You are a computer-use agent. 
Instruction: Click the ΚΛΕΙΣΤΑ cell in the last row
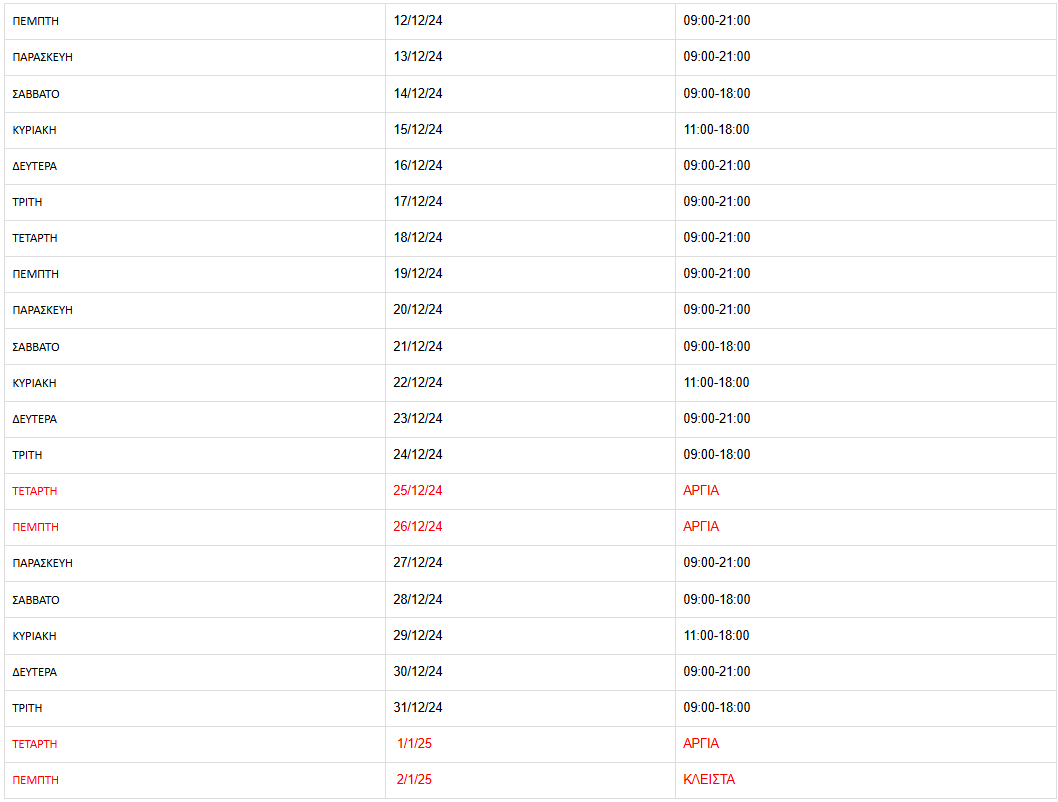(x=709, y=780)
